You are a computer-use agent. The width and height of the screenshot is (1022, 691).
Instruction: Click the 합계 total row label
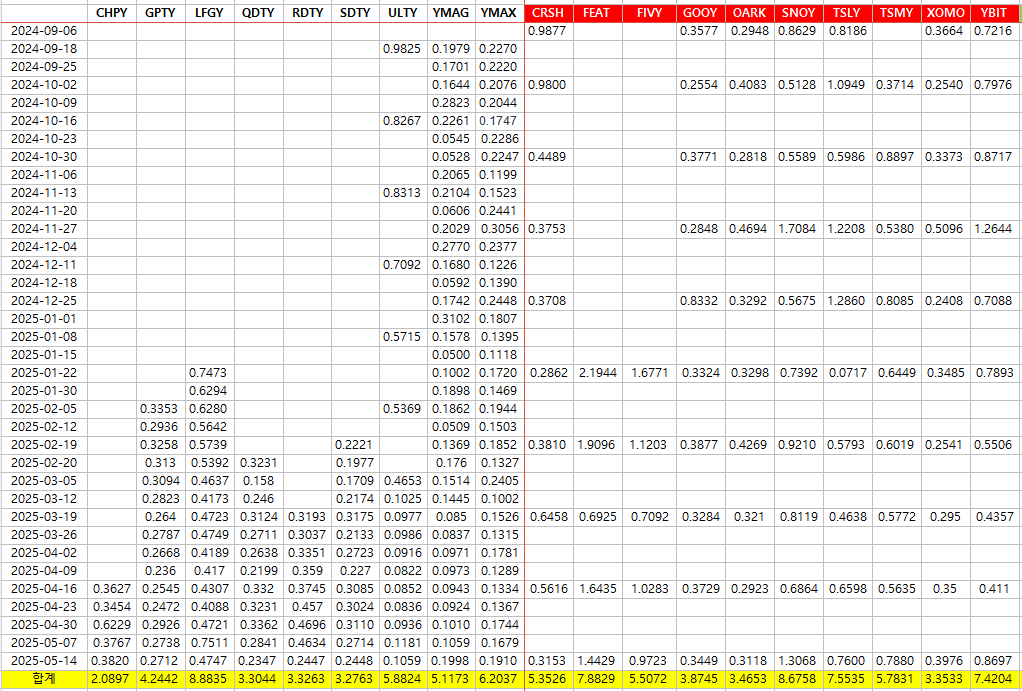pyautogui.click(x=44, y=679)
